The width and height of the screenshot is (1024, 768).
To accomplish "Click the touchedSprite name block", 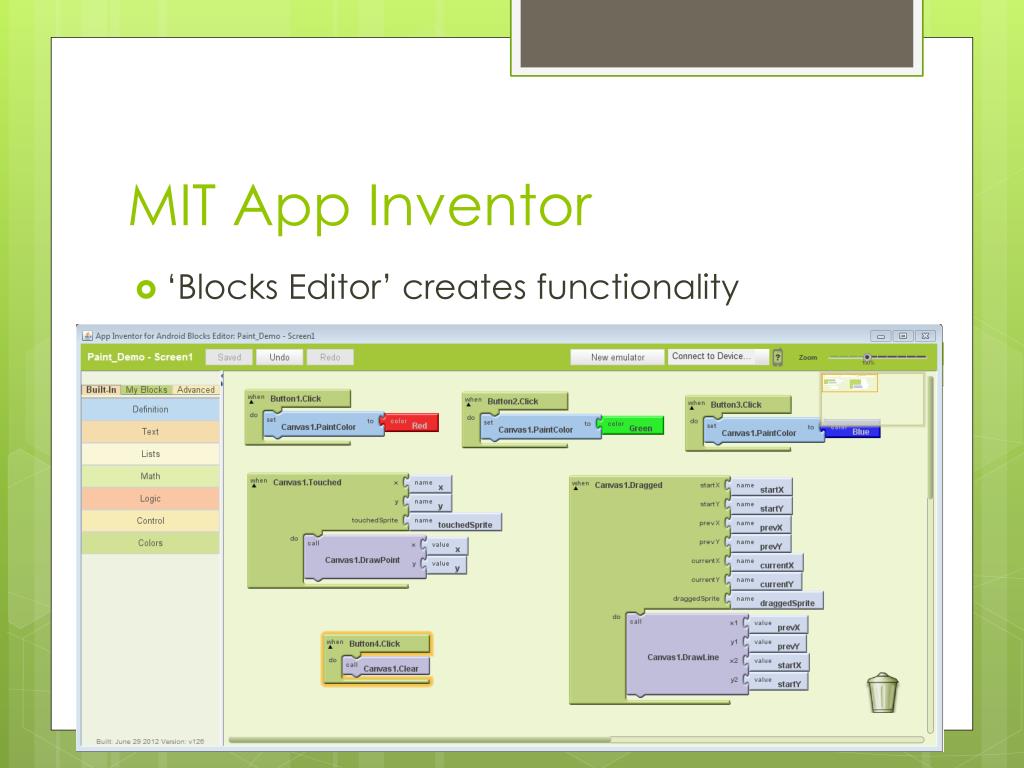I will 455,522.
